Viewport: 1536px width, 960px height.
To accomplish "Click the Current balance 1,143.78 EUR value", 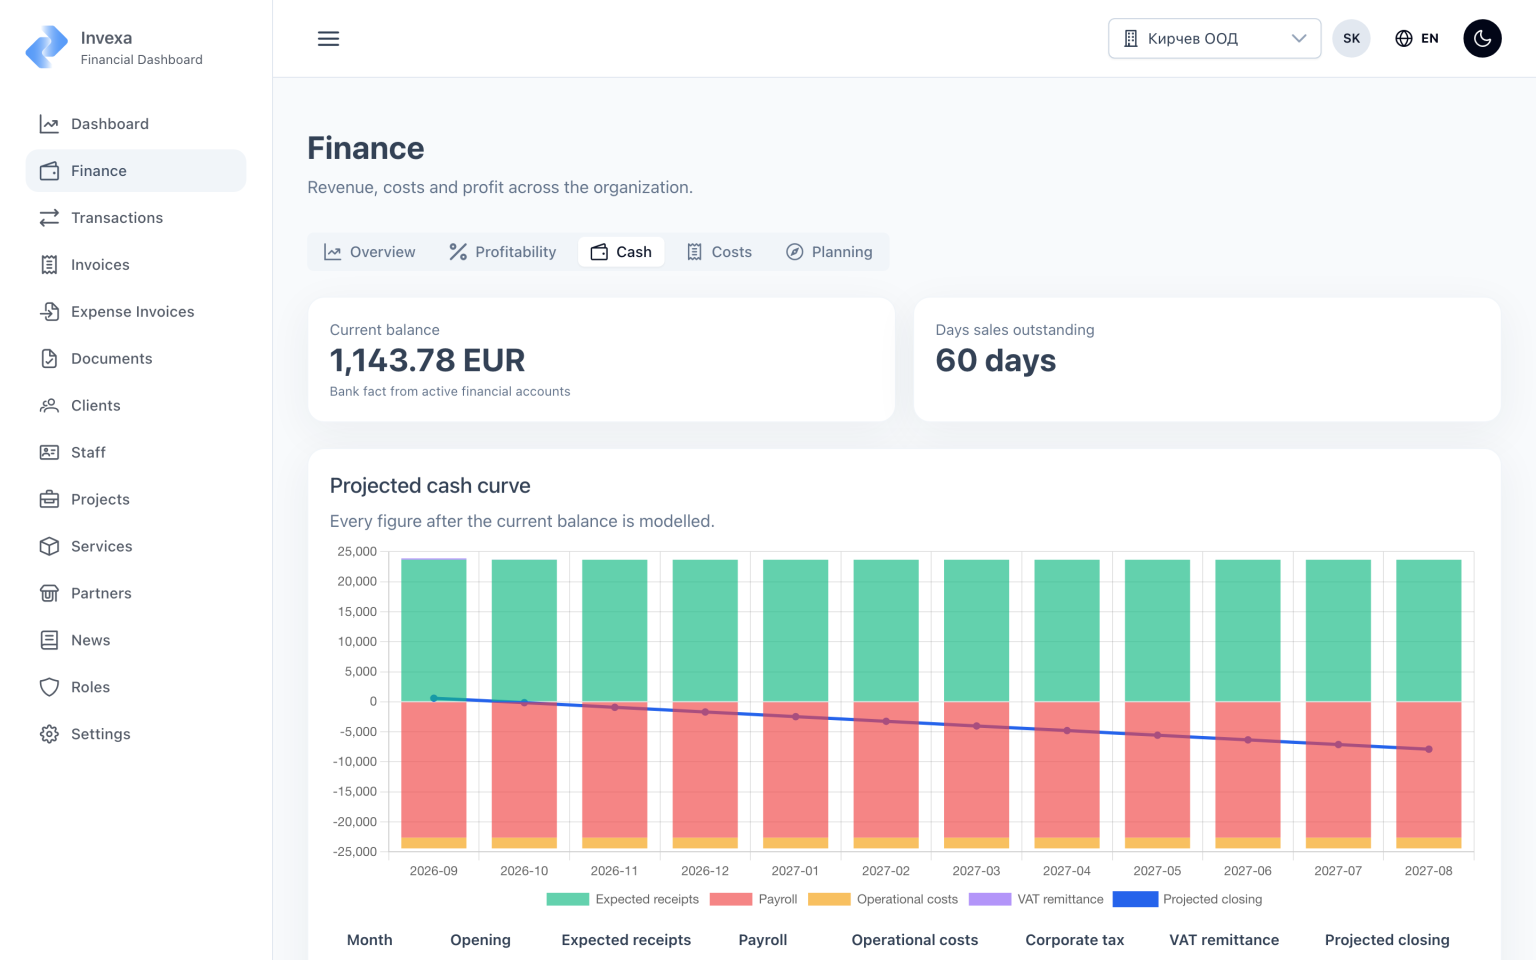I will (427, 360).
